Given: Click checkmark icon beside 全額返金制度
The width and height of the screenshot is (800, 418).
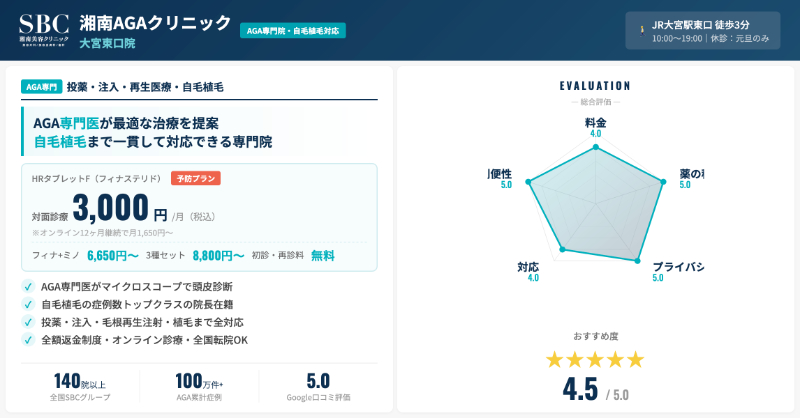Looking at the screenshot, I should click(27, 340).
